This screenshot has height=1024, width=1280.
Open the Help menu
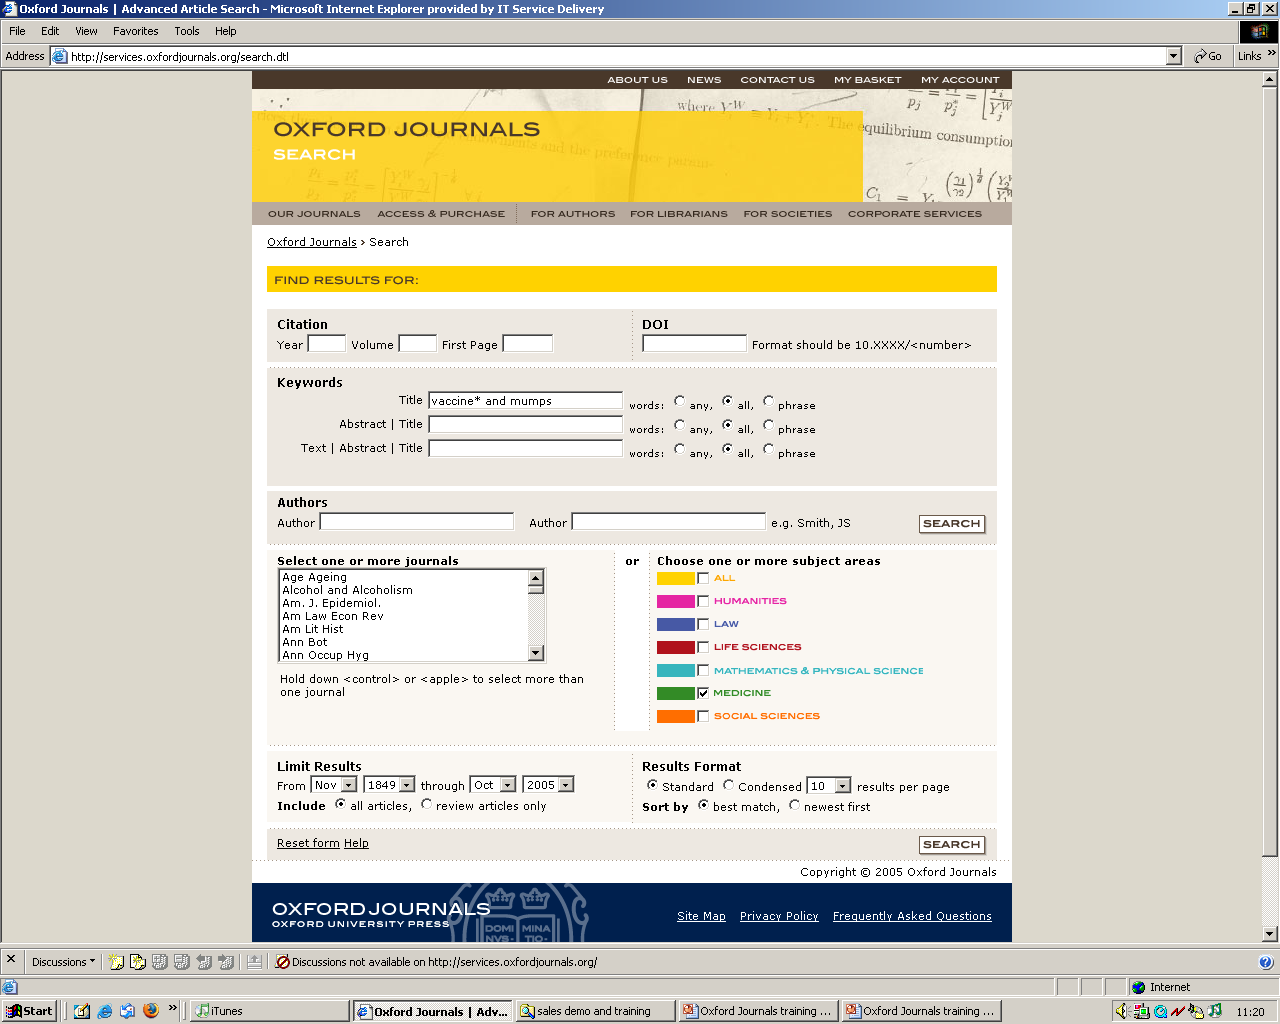(x=225, y=31)
